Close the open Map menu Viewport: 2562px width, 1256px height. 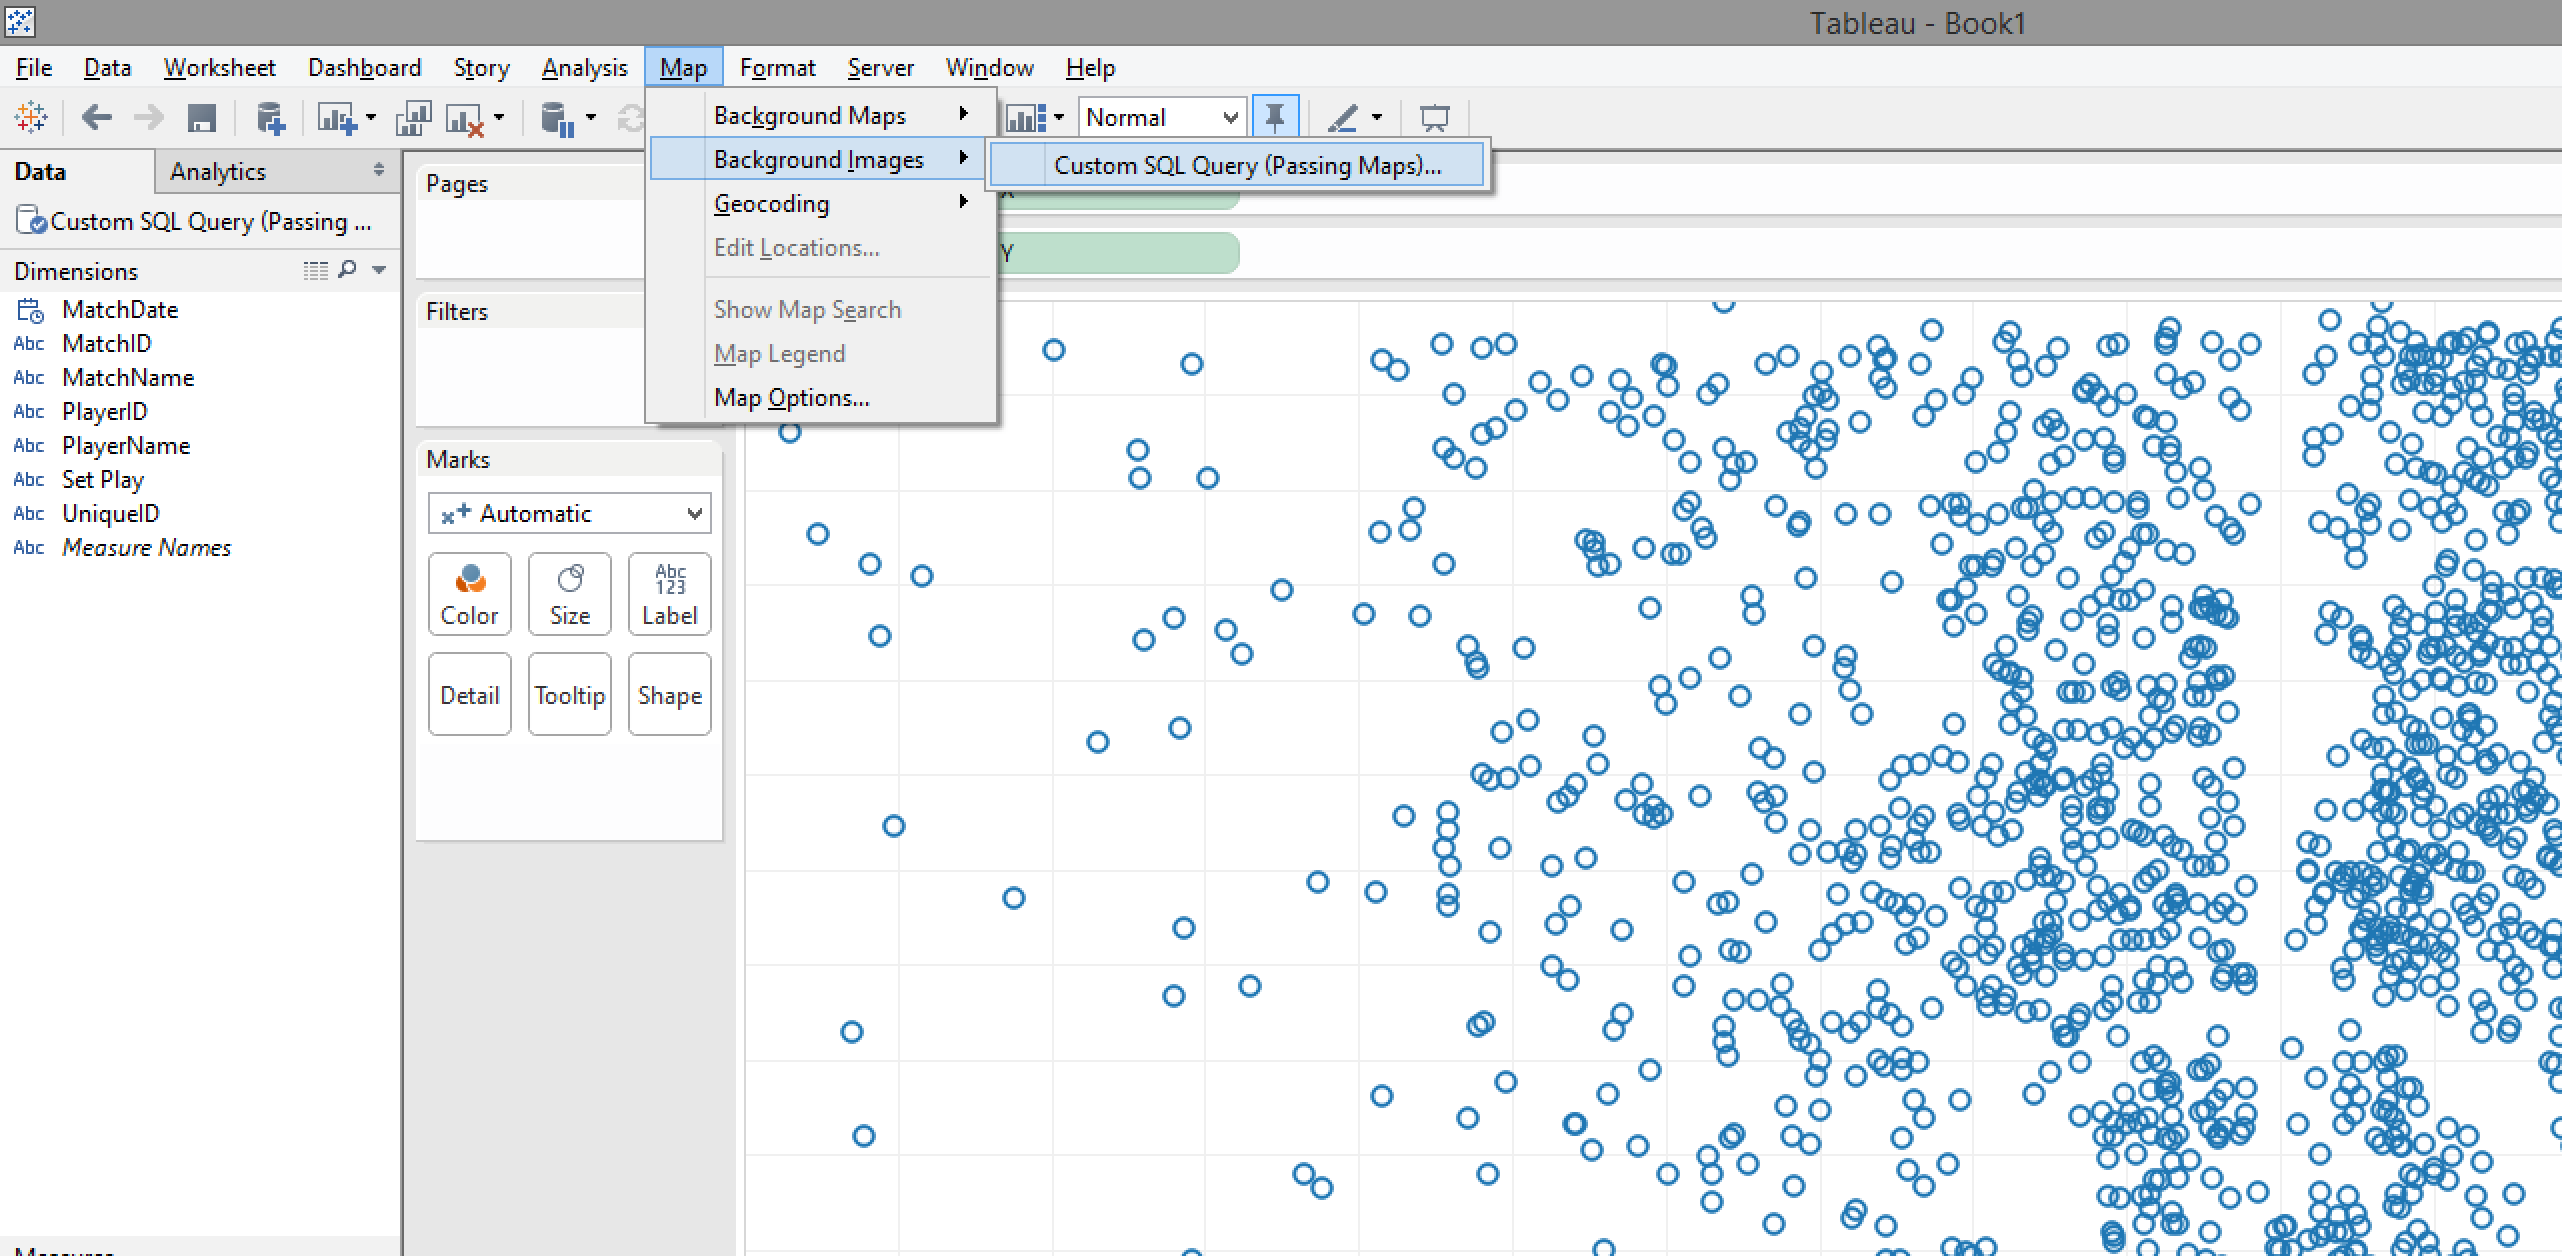683,68
